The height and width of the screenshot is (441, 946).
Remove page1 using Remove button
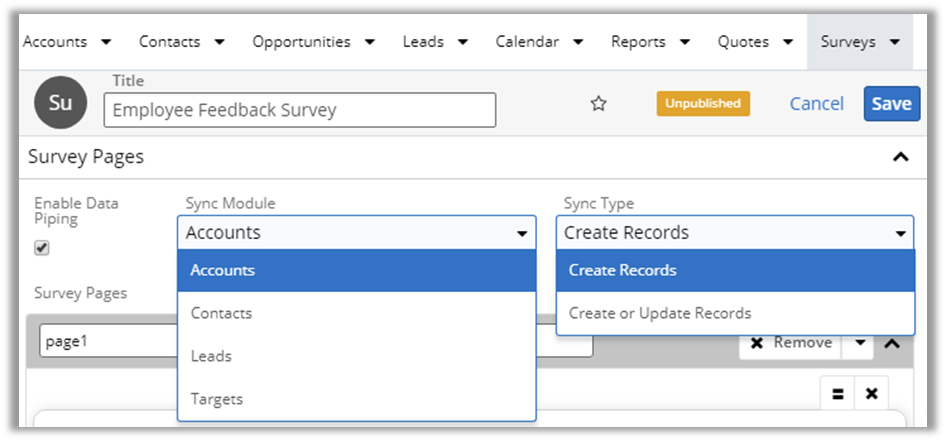point(791,343)
